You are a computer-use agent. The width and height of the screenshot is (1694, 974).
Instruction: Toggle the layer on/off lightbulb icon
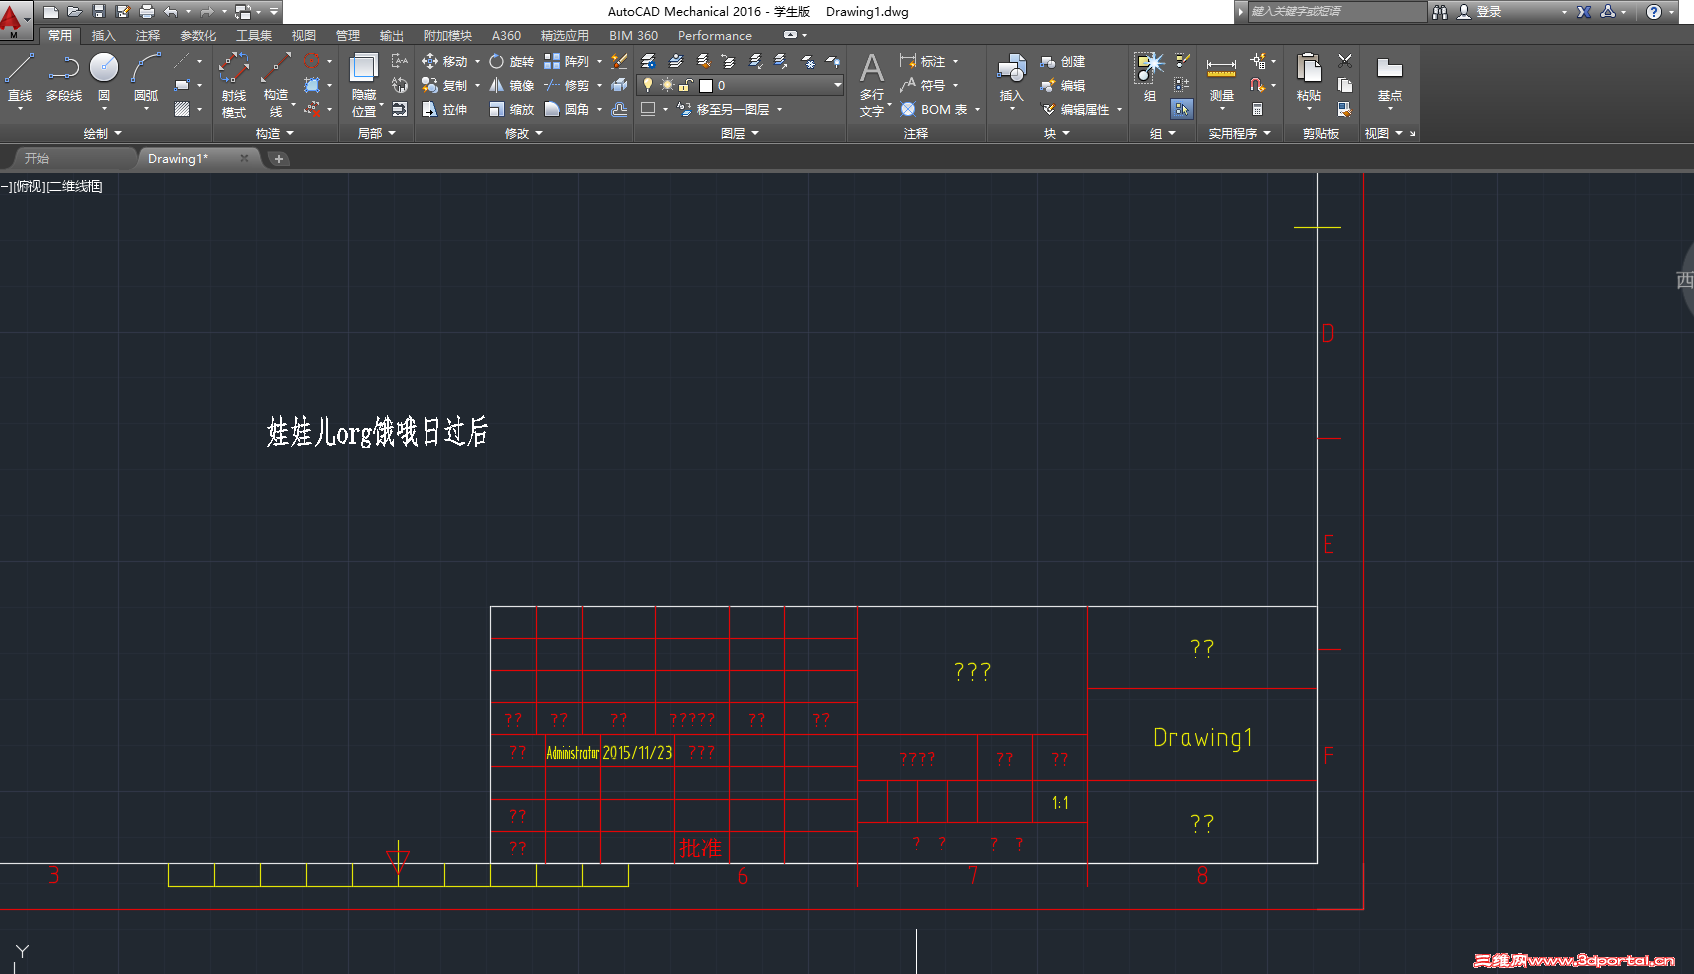[x=648, y=85]
